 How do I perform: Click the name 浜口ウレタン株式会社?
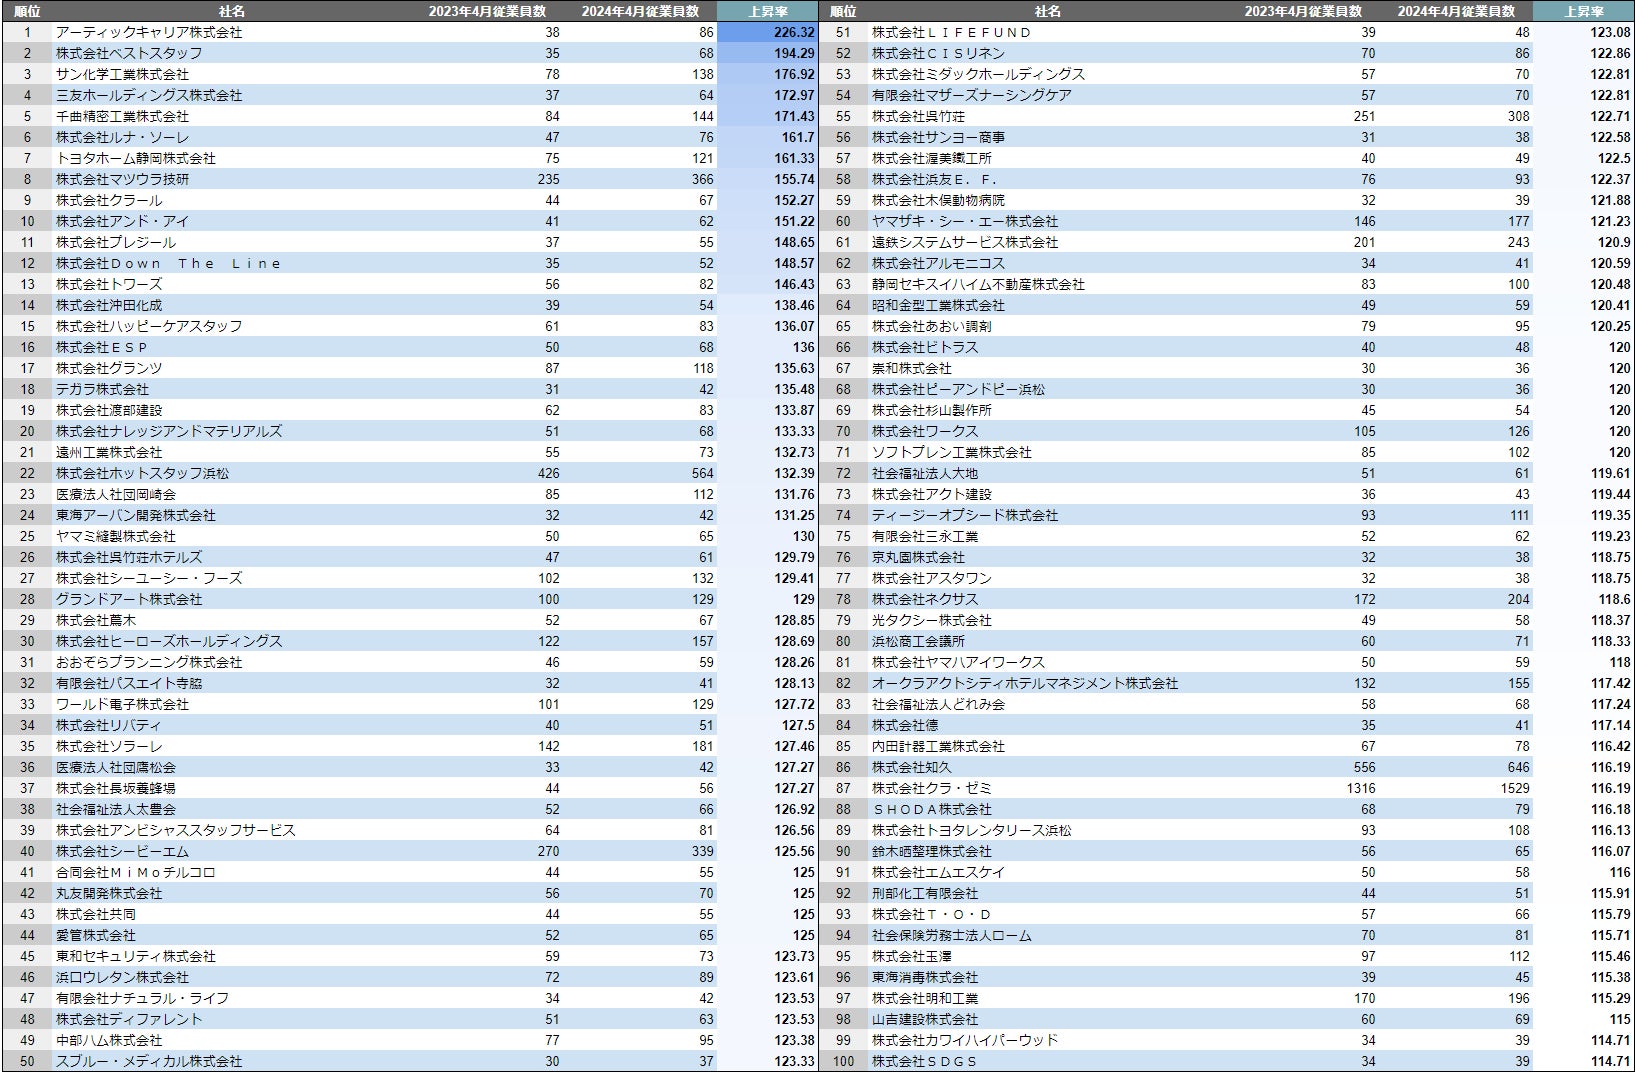(122, 977)
